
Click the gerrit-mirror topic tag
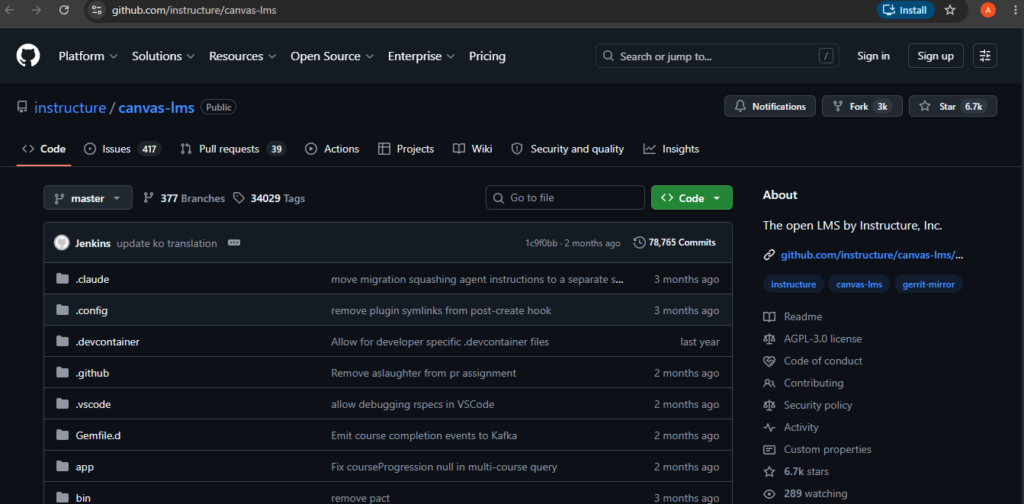[x=928, y=285]
